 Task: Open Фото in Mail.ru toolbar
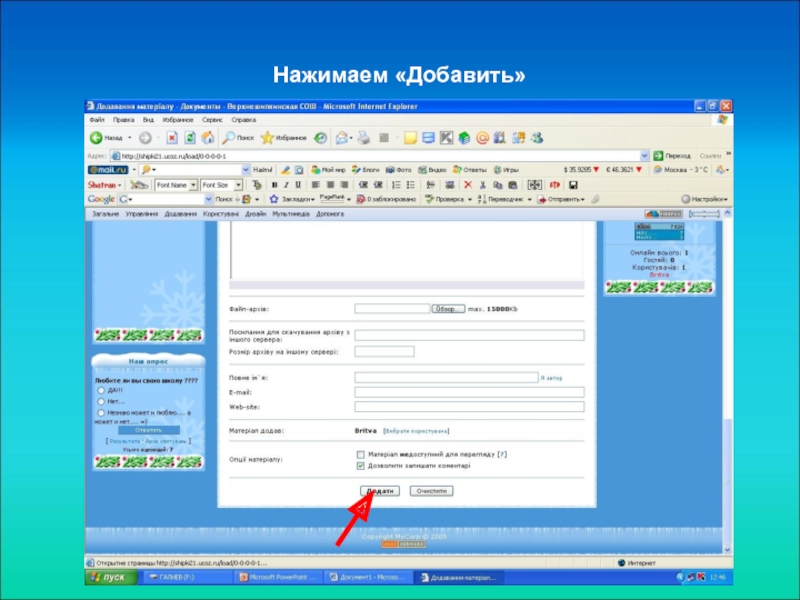click(398, 170)
